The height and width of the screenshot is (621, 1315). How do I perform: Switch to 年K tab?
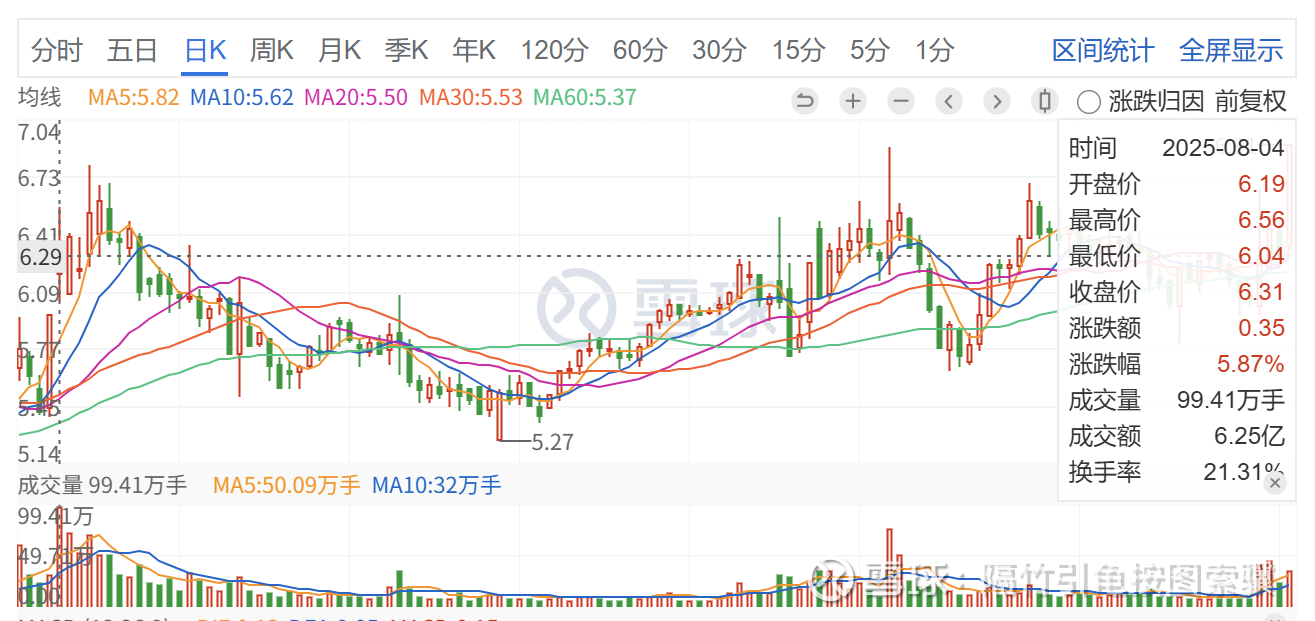pos(474,50)
